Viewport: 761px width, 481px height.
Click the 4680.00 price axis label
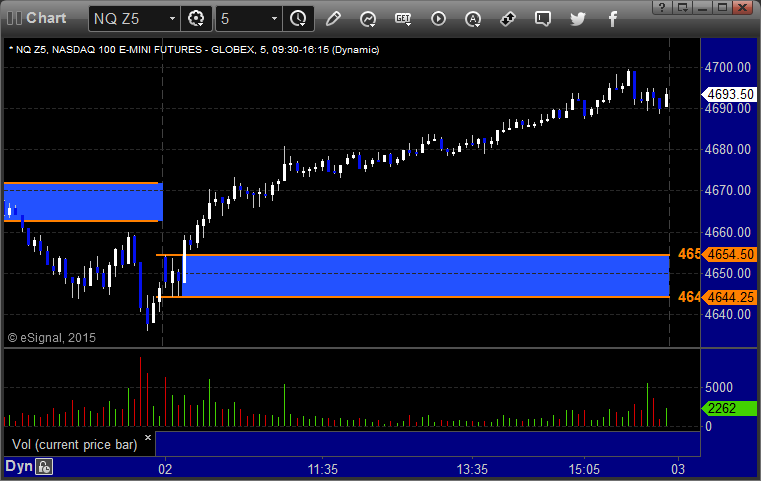(x=728, y=149)
